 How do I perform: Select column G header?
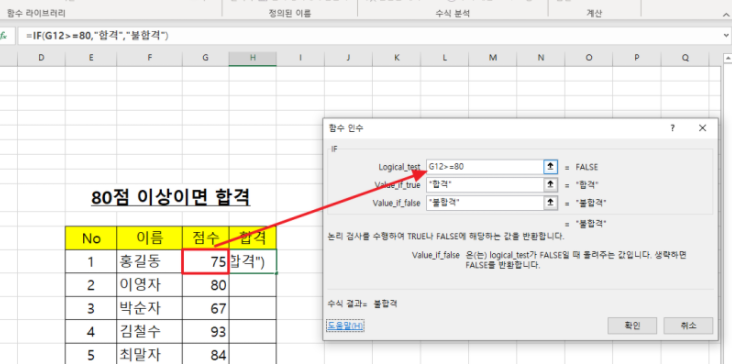[205, 58]
